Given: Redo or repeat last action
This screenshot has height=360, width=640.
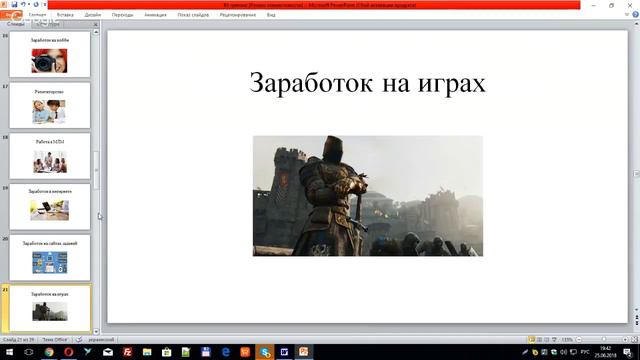Looking at the screenshot, I should click(36, 4).
